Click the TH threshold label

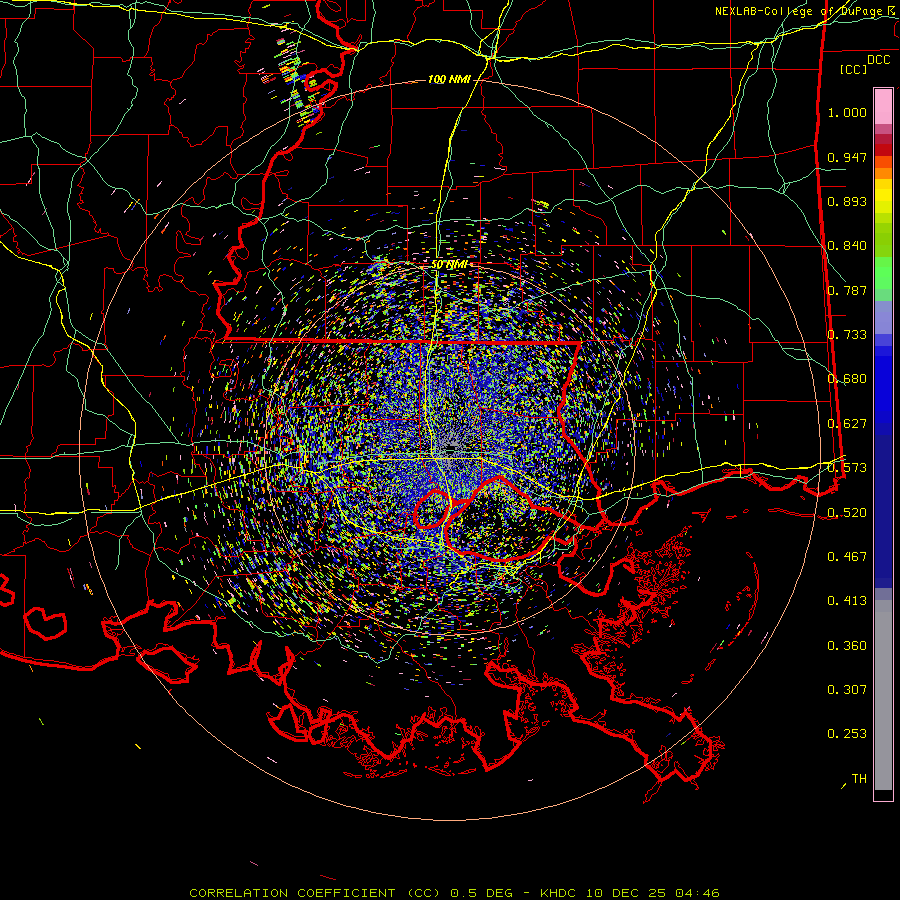pyautogui.click(x=859, y=779)
